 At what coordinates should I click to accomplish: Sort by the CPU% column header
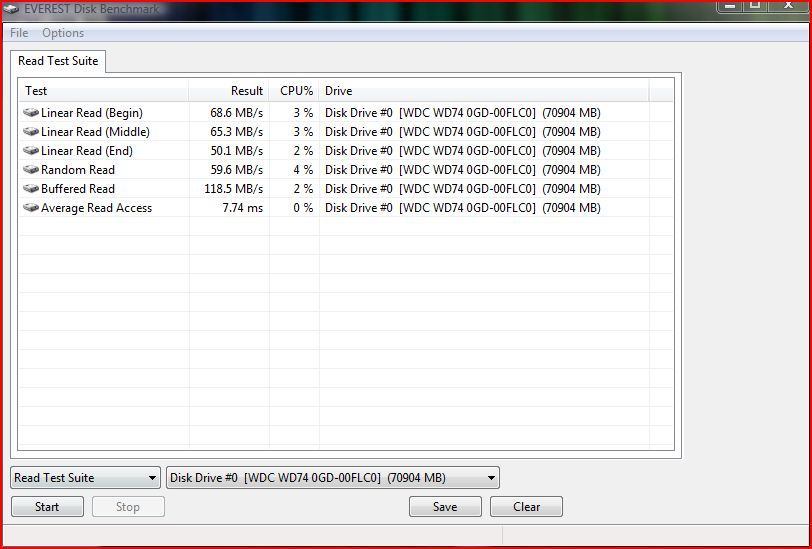click(294, 91)
